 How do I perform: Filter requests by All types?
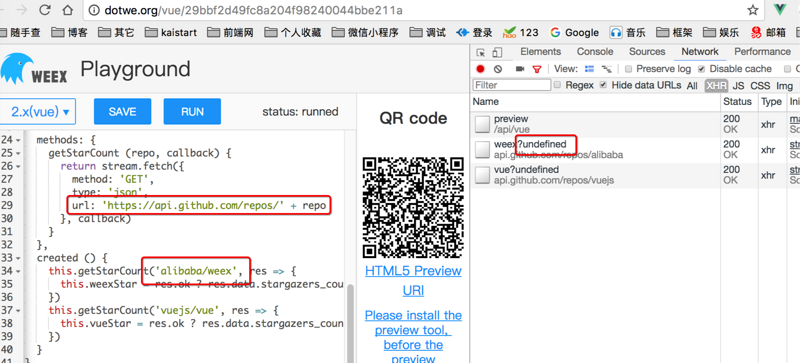click(692, 86)
